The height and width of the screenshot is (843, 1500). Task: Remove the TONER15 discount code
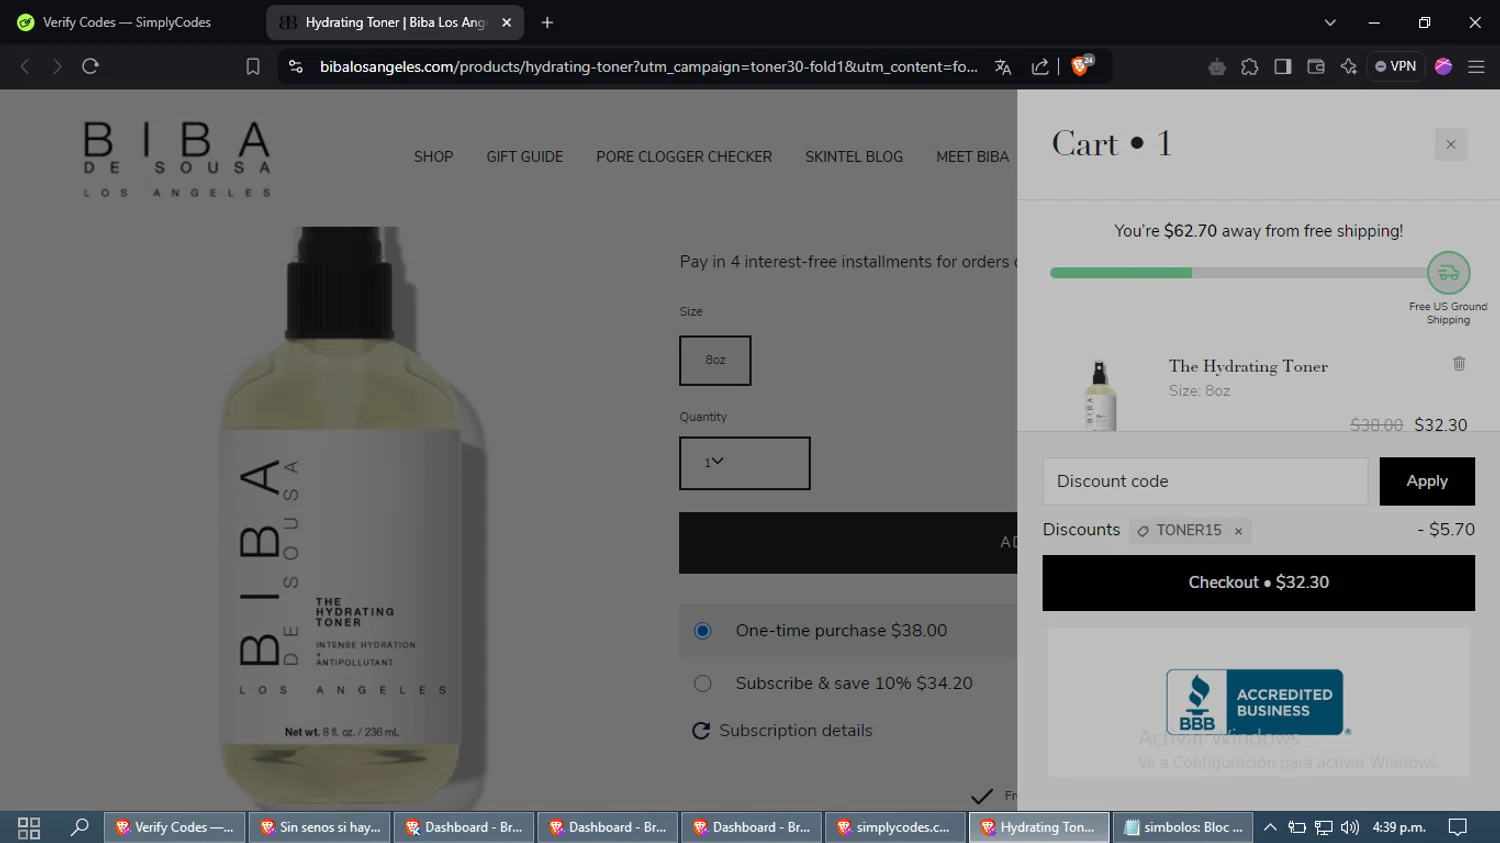tap(1238, 531)
